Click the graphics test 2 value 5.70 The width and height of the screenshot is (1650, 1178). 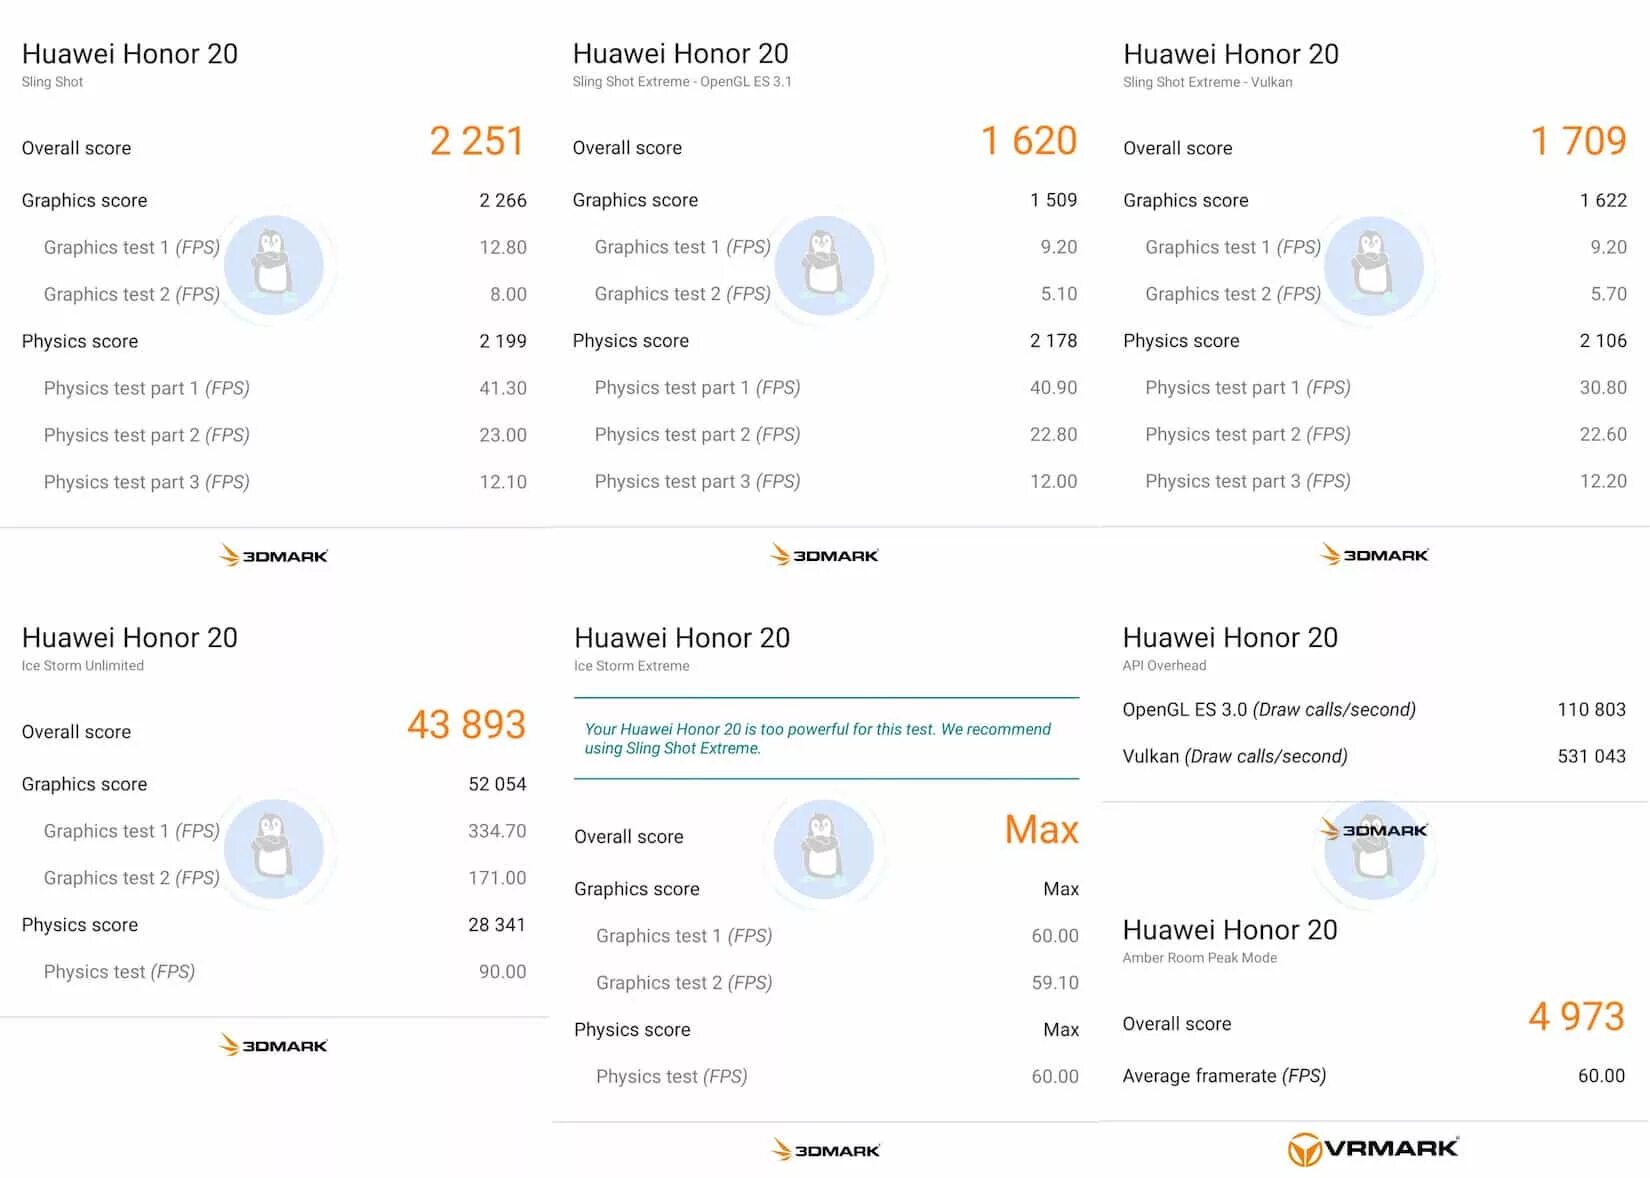point(1609,294)
